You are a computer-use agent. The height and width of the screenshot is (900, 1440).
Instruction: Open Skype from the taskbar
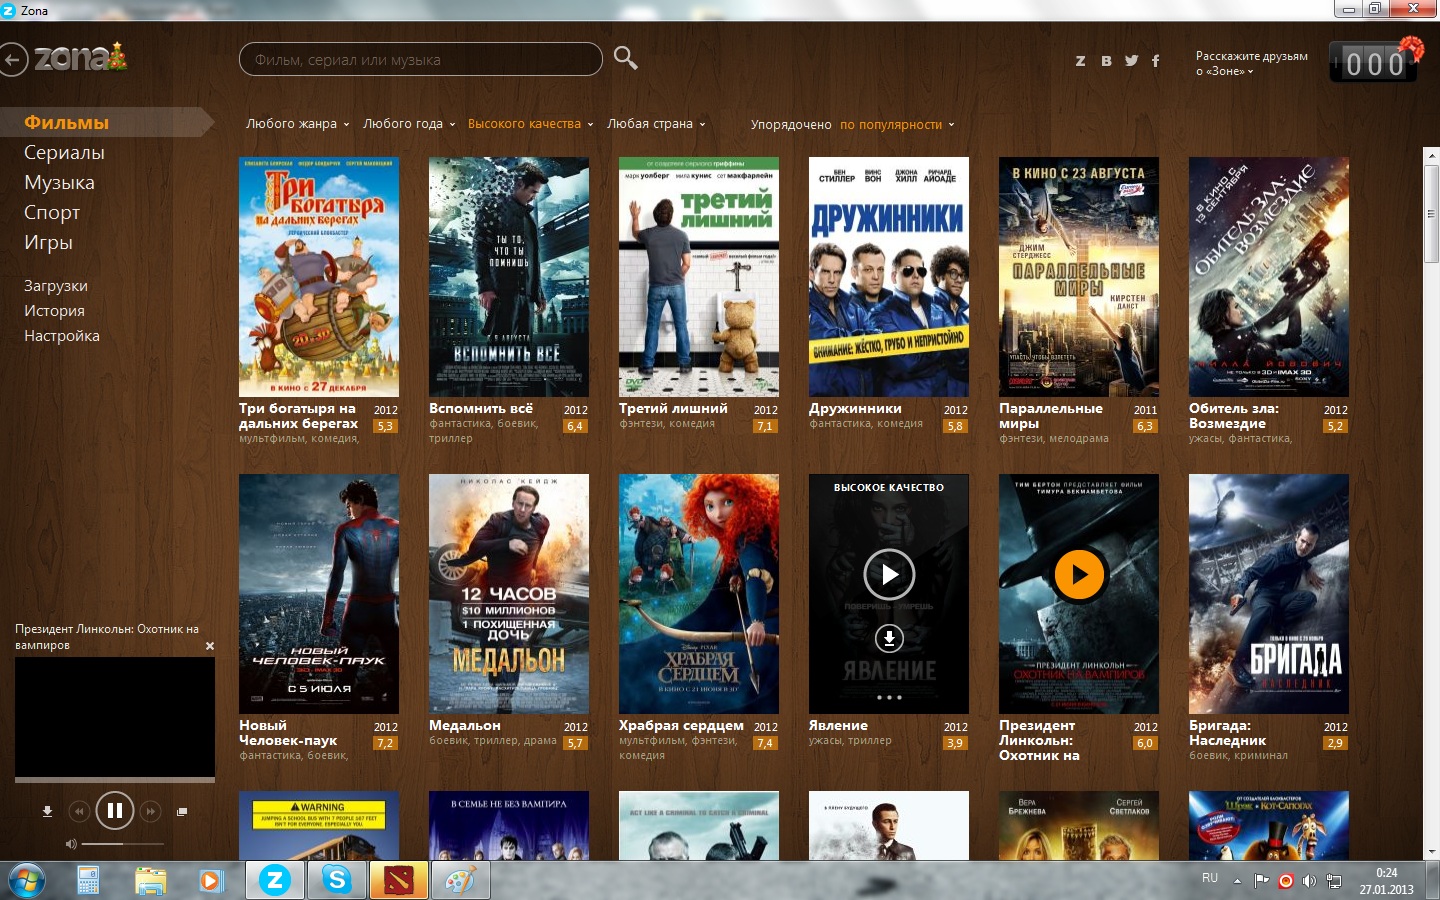(x=337, y=880)
